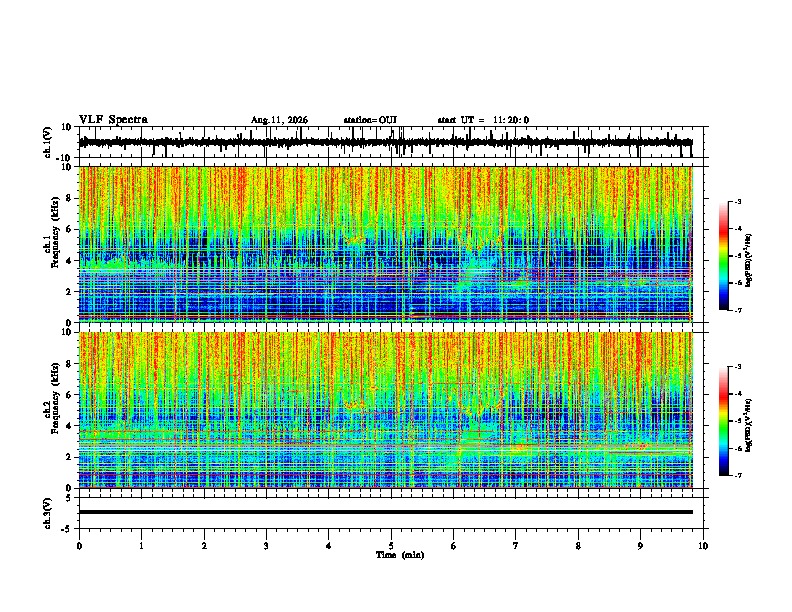Click the -7 label on ch.2 colorbar
Viewport: 792px width, 612px height.
(x=737, y=476)
